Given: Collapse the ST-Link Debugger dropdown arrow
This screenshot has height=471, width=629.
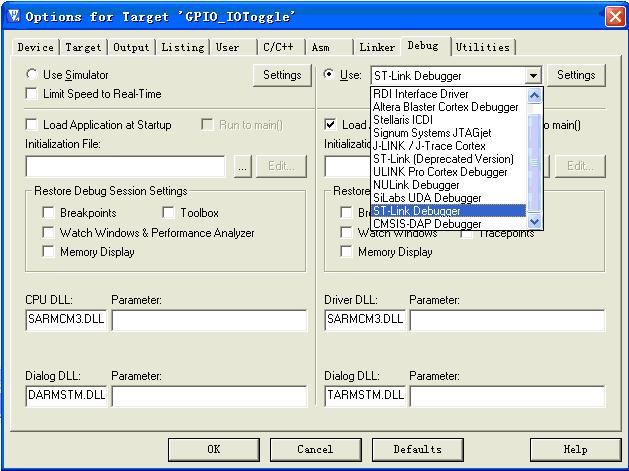Looking at the screenshot, I should tap(533, 75).
